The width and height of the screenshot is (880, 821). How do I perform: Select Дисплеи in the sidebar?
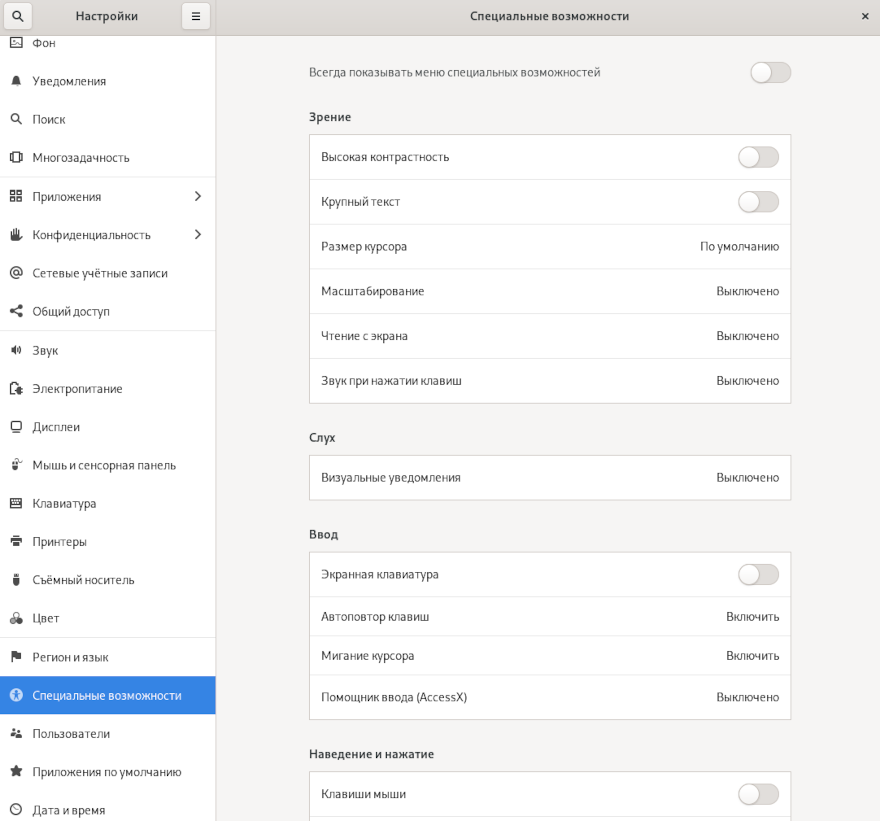pyautogui.click(x=56, y=427)
